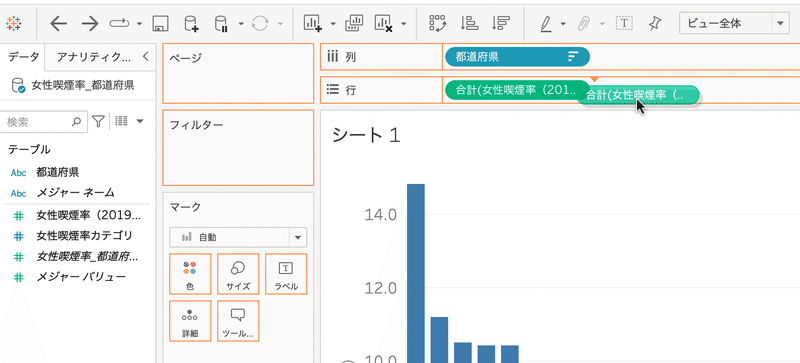The image size is (800, 363).
Task: Open the 詳細 mark card
Action: (190, 321)
